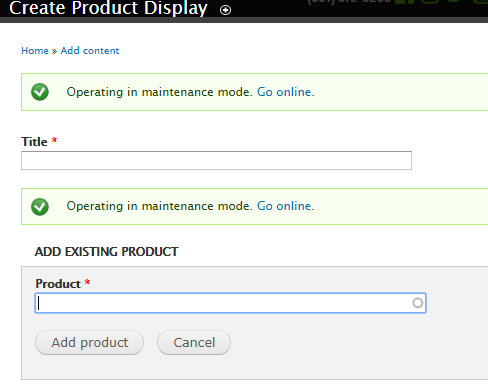Click the autocomplete throbber circle in the Product field
This screenshot has width=488, height=389.
tap(417, 303)
